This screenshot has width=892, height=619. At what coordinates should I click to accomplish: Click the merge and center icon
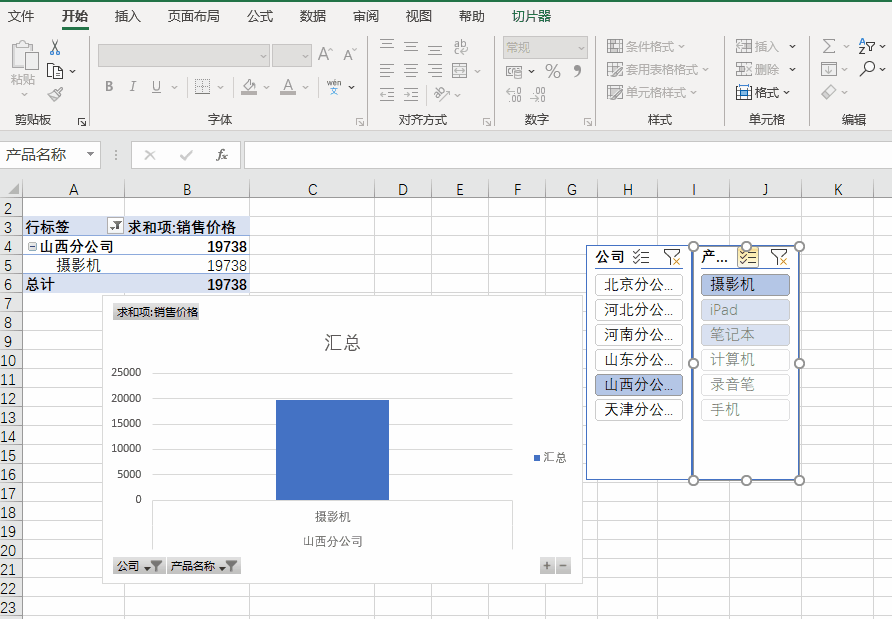(460, 71)
